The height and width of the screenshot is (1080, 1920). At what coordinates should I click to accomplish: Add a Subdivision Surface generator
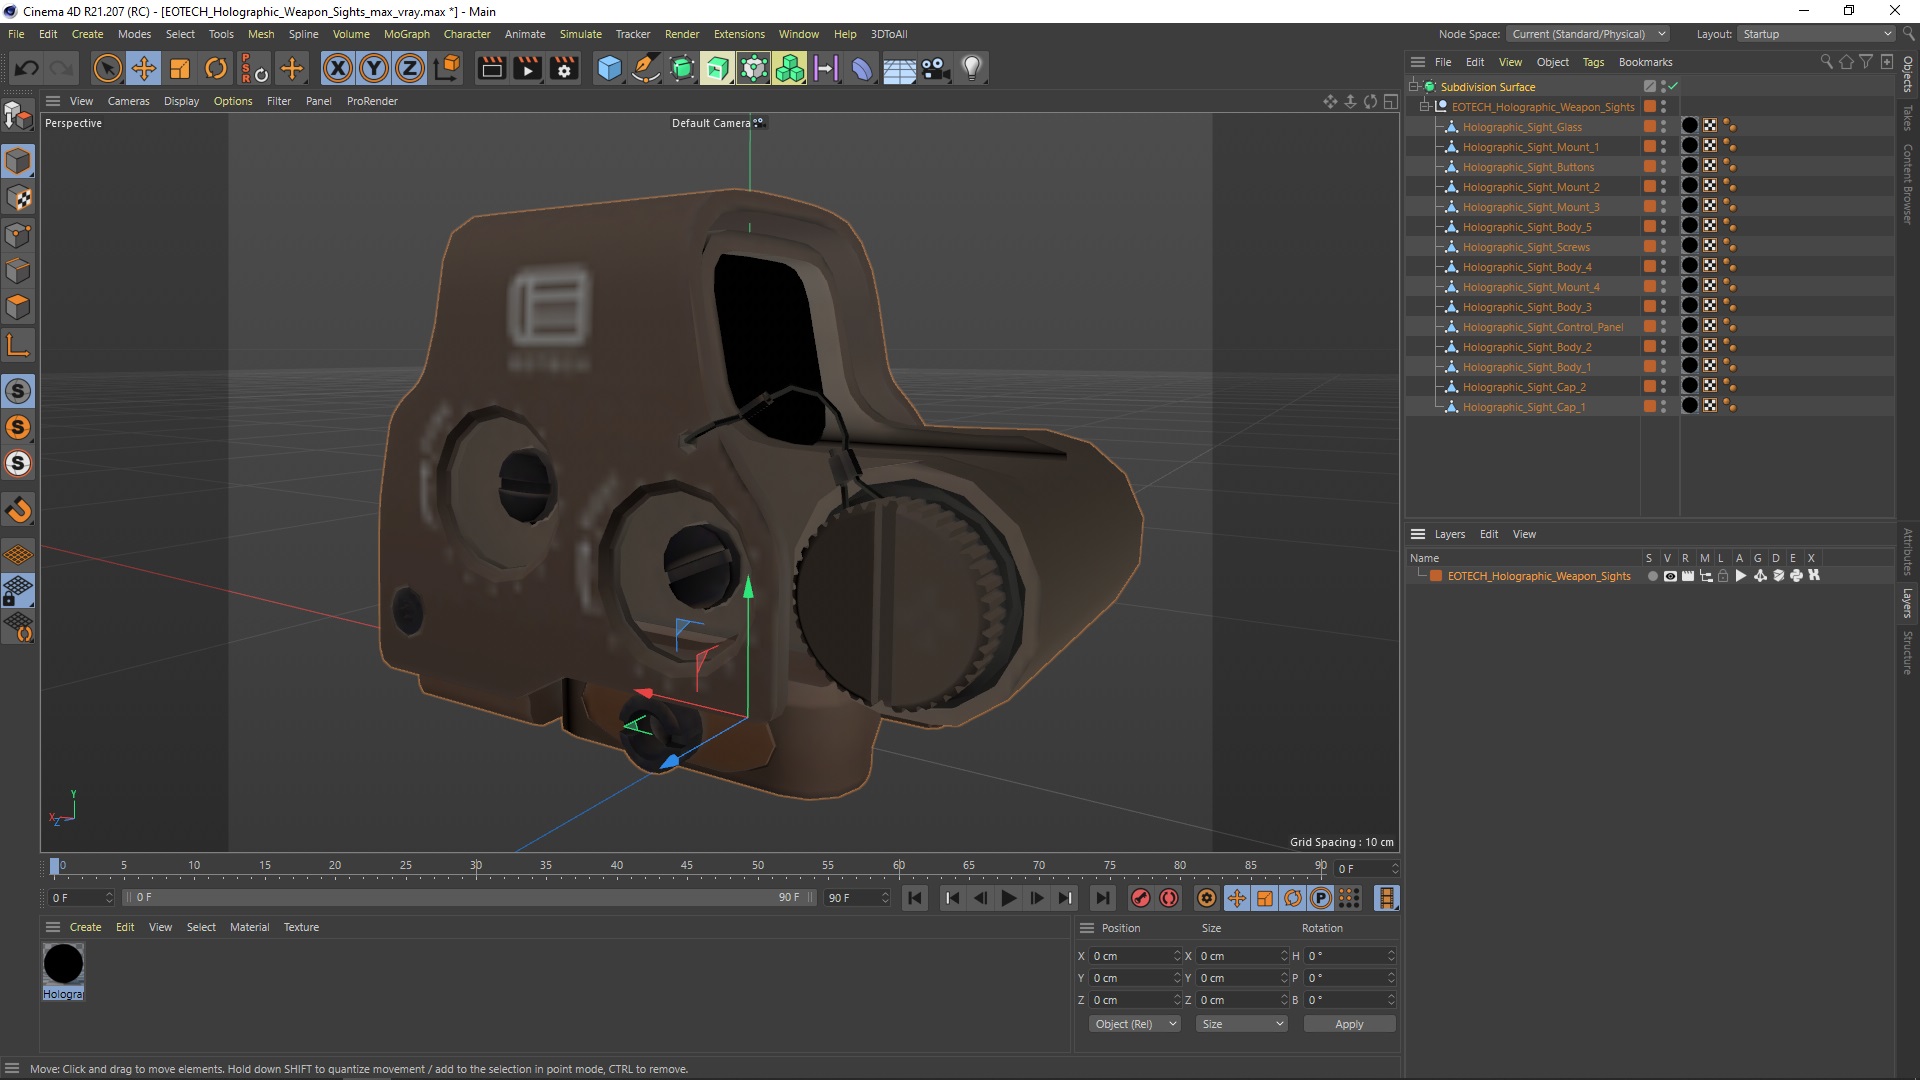(x=682, y=68)
